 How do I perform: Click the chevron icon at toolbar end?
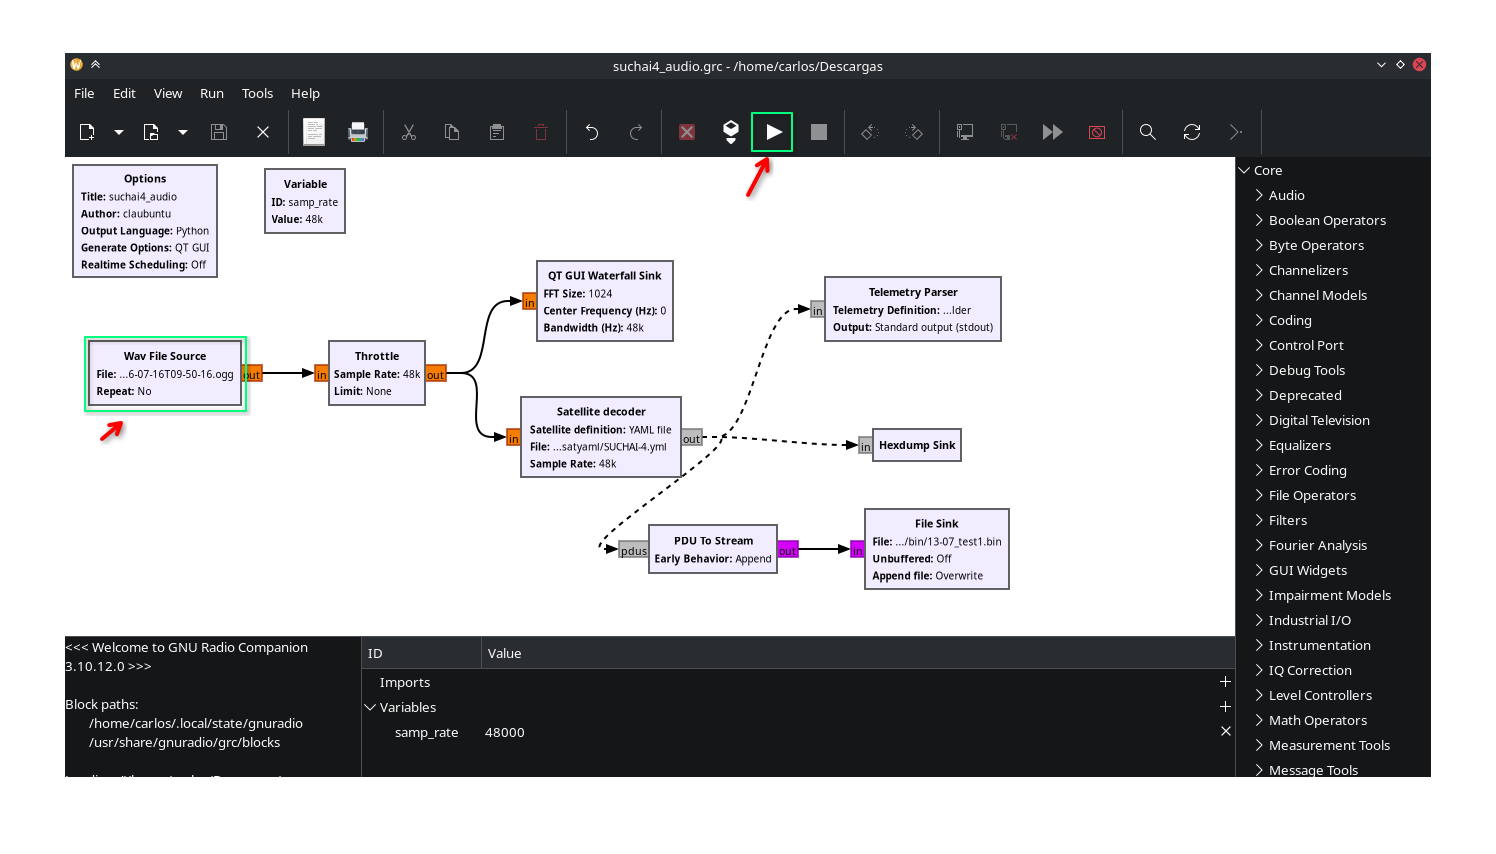coord(1236,132)
